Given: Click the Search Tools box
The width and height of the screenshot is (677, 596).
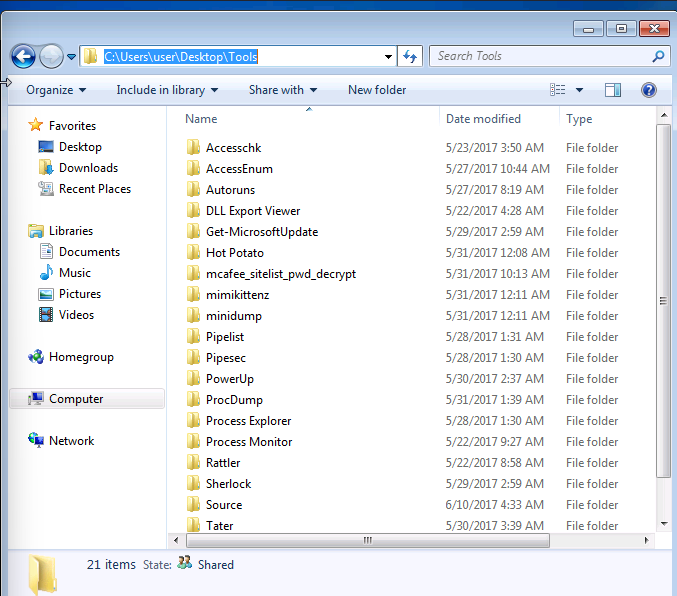Looking at the screenshot, I should click(x=549, y=56).
